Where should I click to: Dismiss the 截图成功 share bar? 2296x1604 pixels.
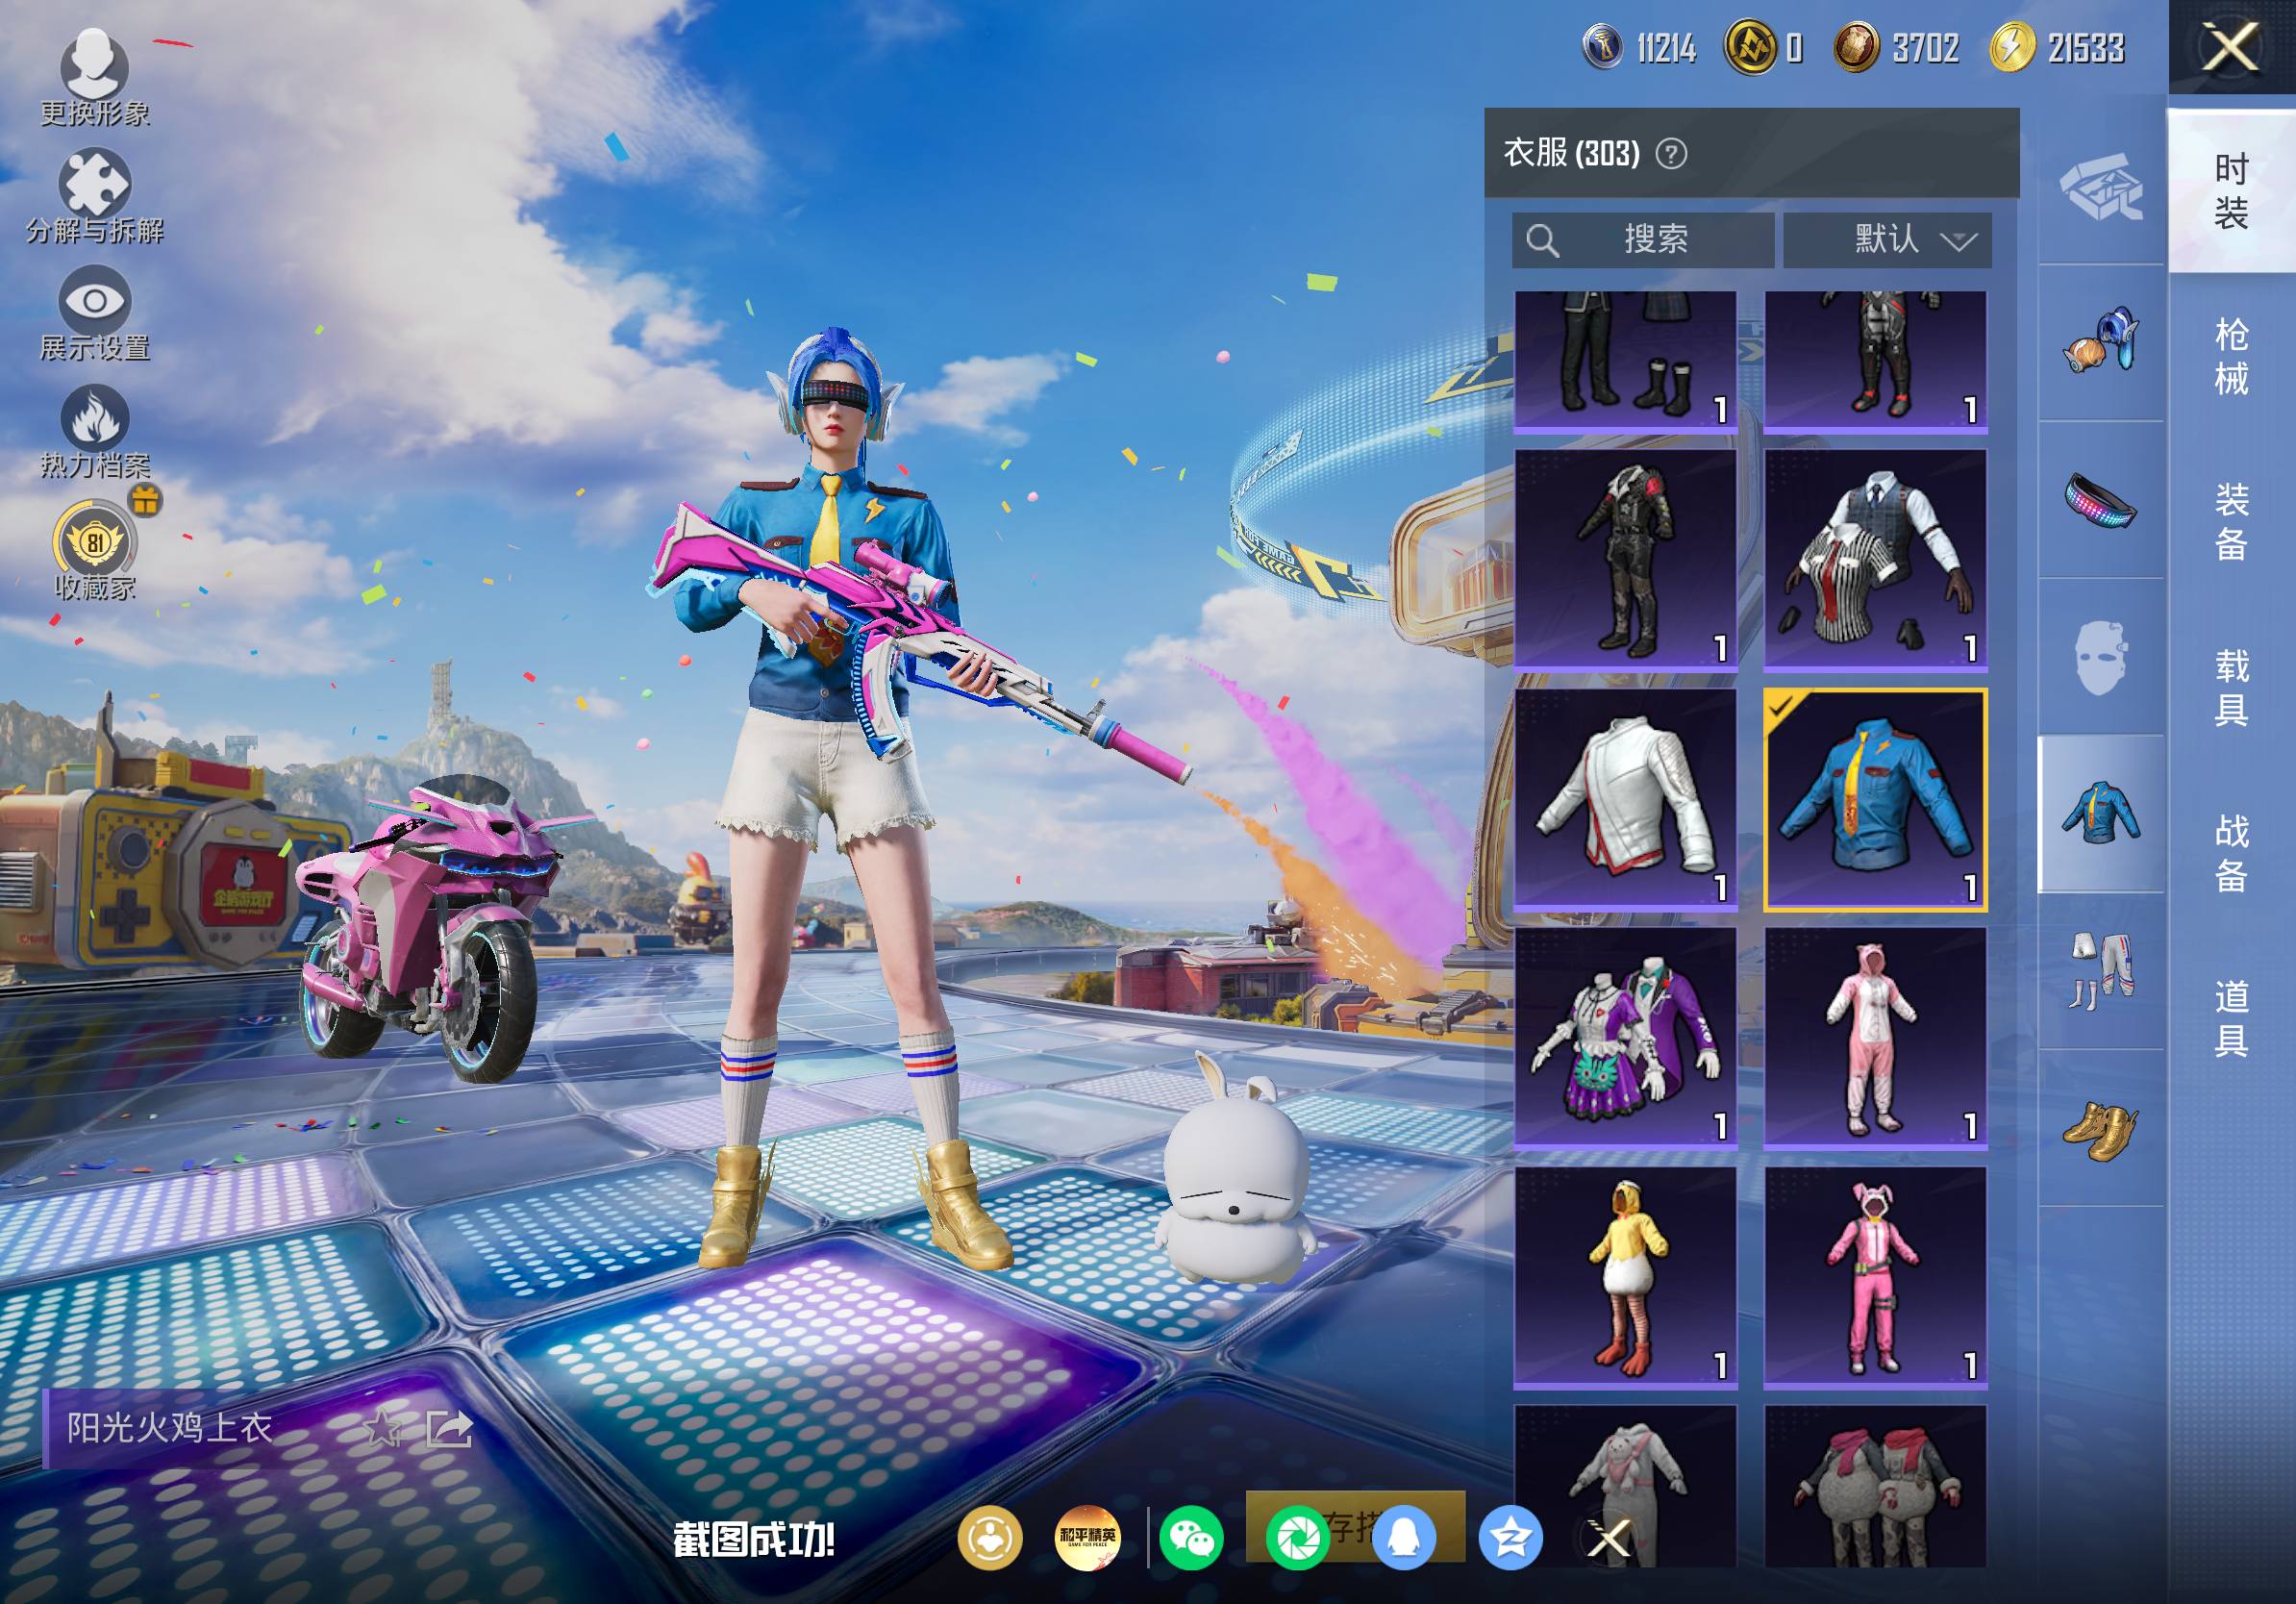click(x=1608, y=1537)
